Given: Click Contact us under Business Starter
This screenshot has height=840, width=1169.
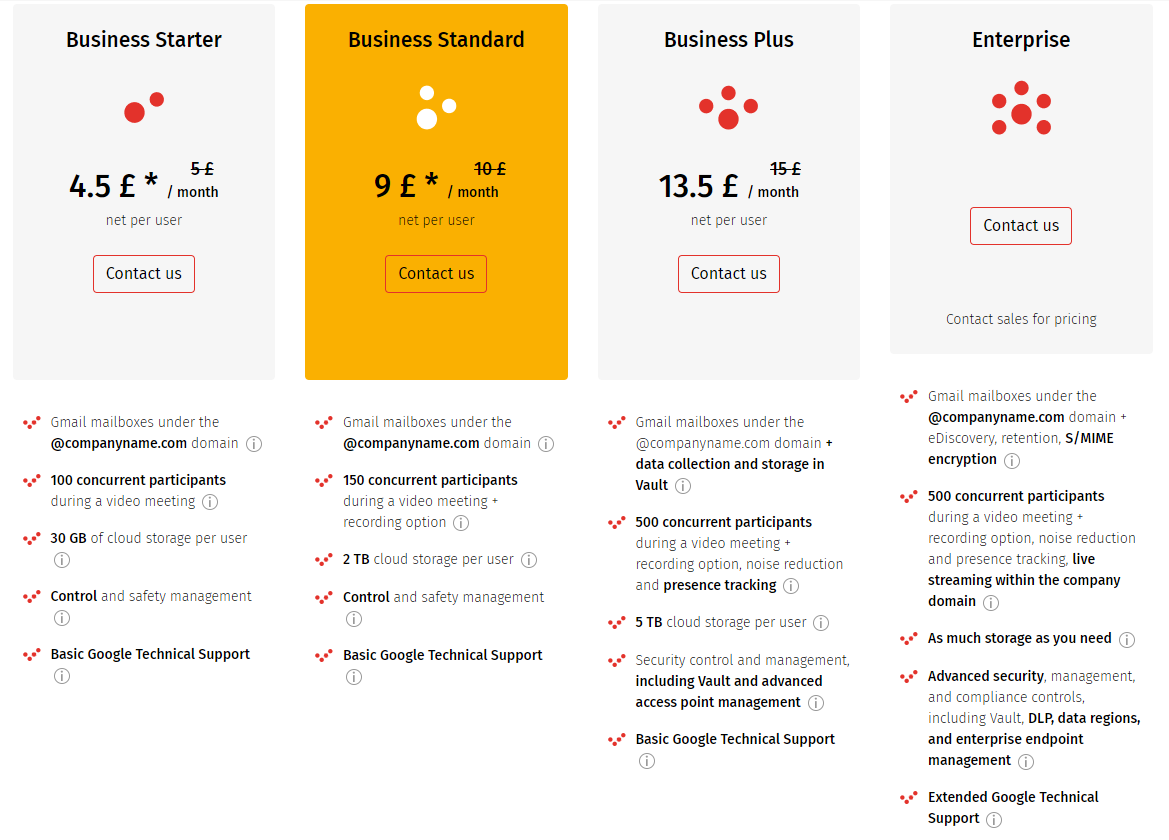Looking at the screenshot, I should point(144,274).
